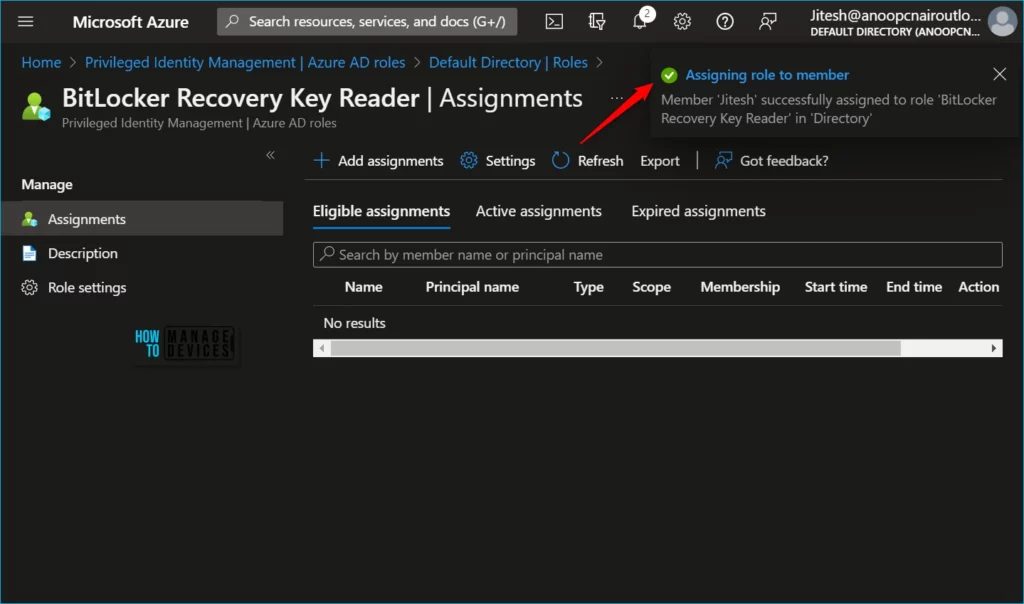
Task: Click the horizontal scrollbar right arrow
Action: 993,348
